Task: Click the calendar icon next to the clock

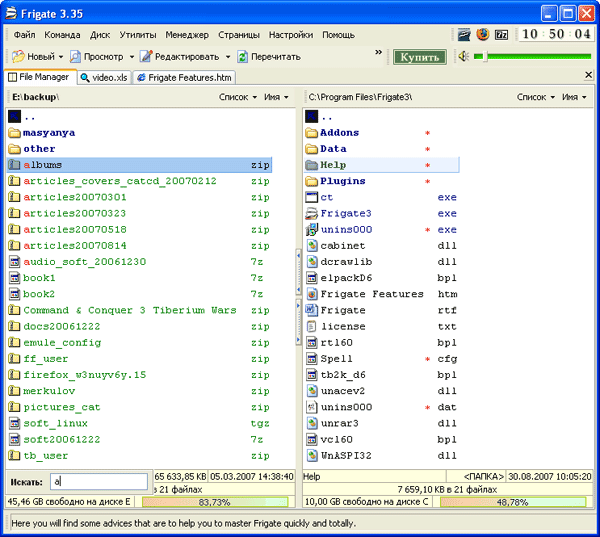Action: (501, 34)
